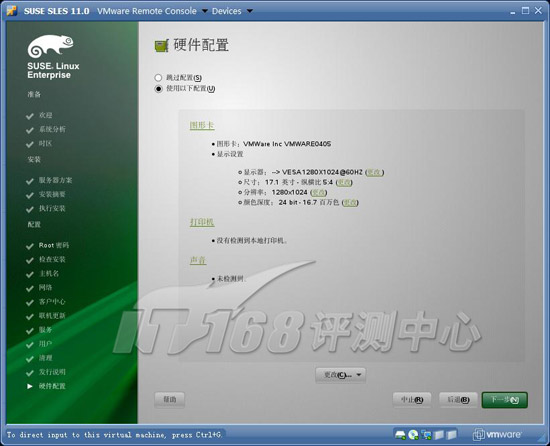The height and width of the screenshot is (446, 550).
Task: Click the 联机更新 step in sidebar
Action: pyautogui.click(x=52, y=316)
